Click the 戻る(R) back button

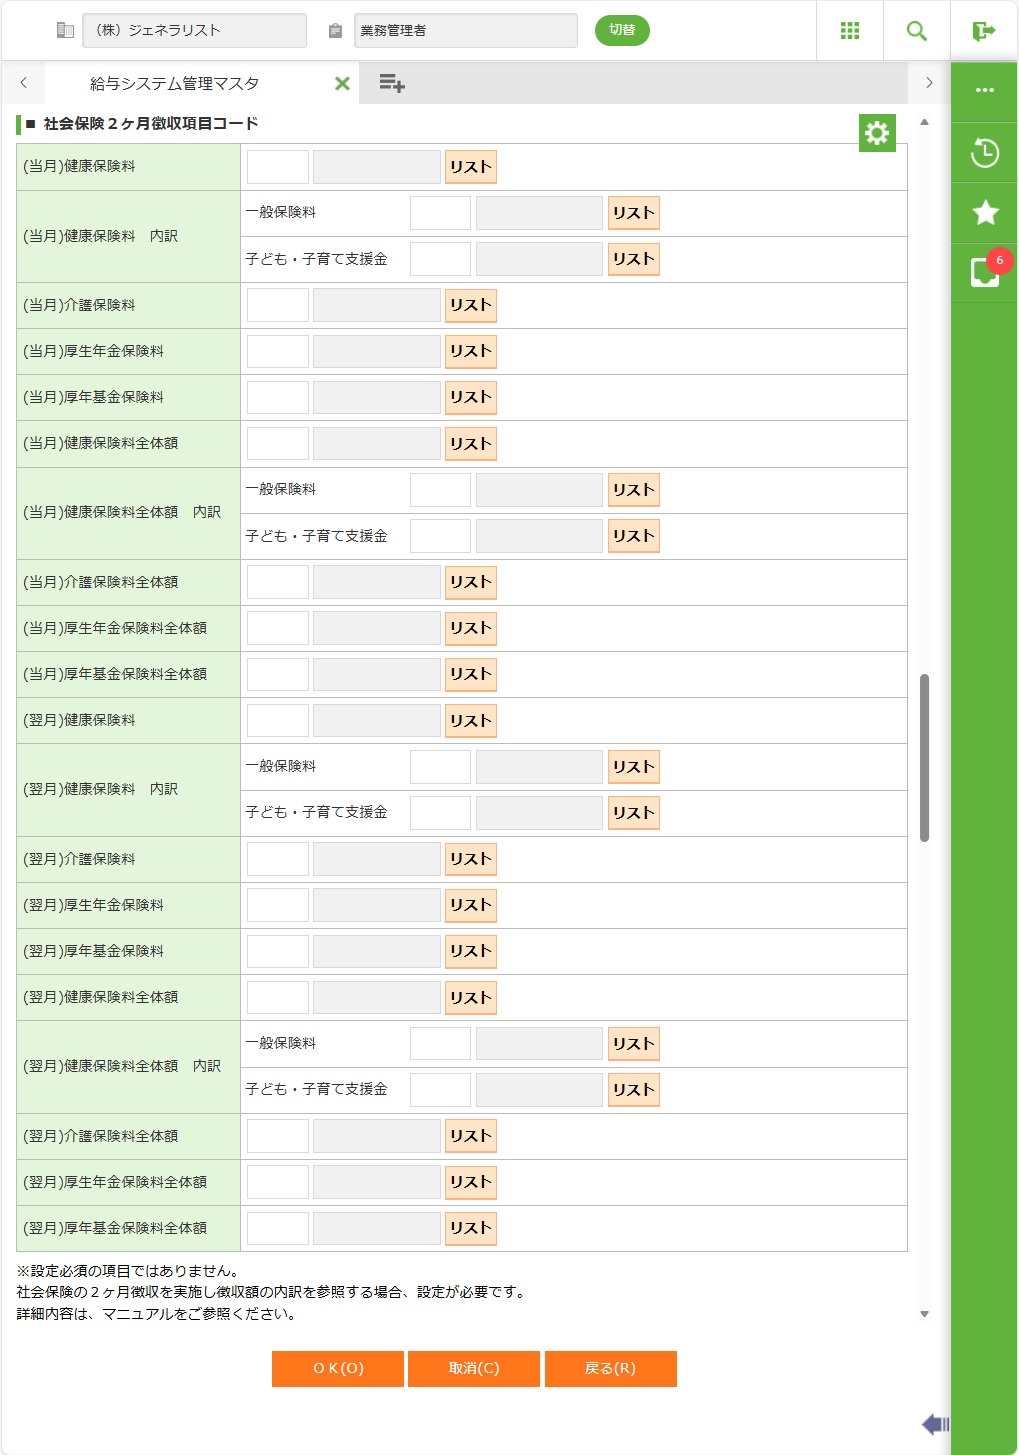pos(610,1369)
